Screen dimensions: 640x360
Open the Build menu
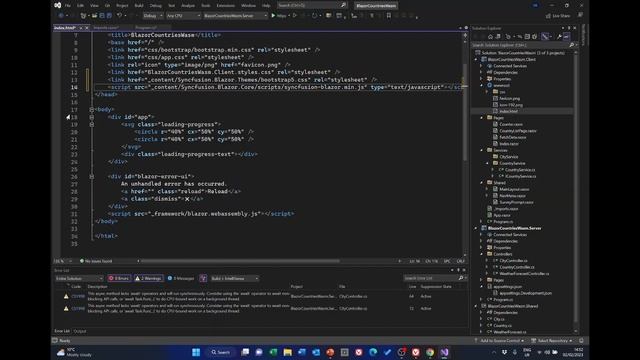click(139, 6)
